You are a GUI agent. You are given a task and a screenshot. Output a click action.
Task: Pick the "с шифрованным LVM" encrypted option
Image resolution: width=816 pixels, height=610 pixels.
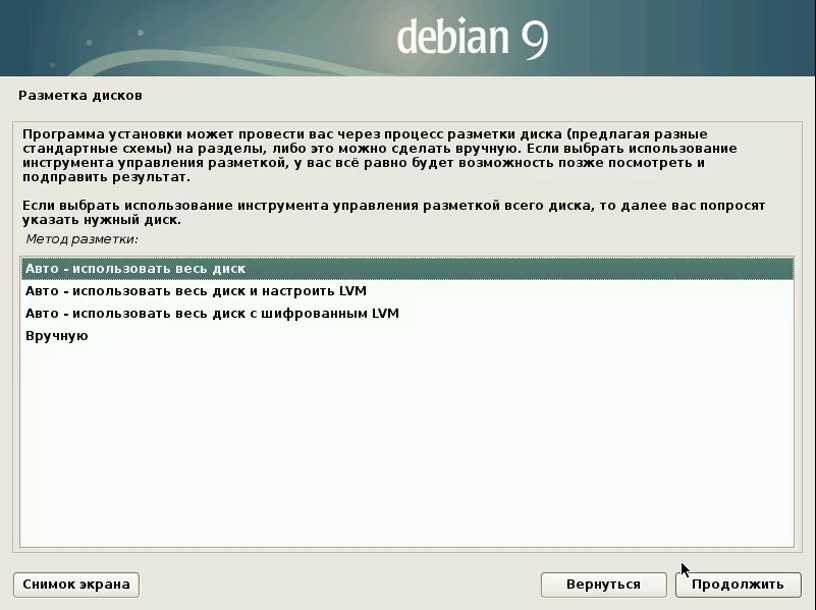point(212,313)
